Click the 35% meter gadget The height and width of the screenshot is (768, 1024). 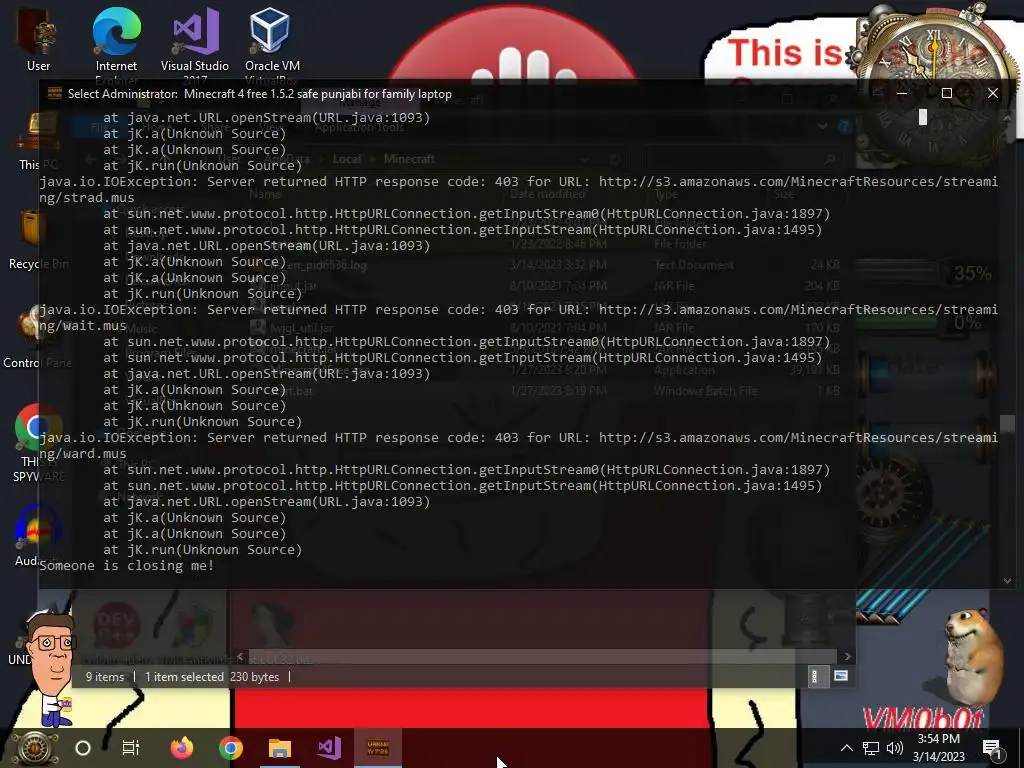(x=925, y=272)
